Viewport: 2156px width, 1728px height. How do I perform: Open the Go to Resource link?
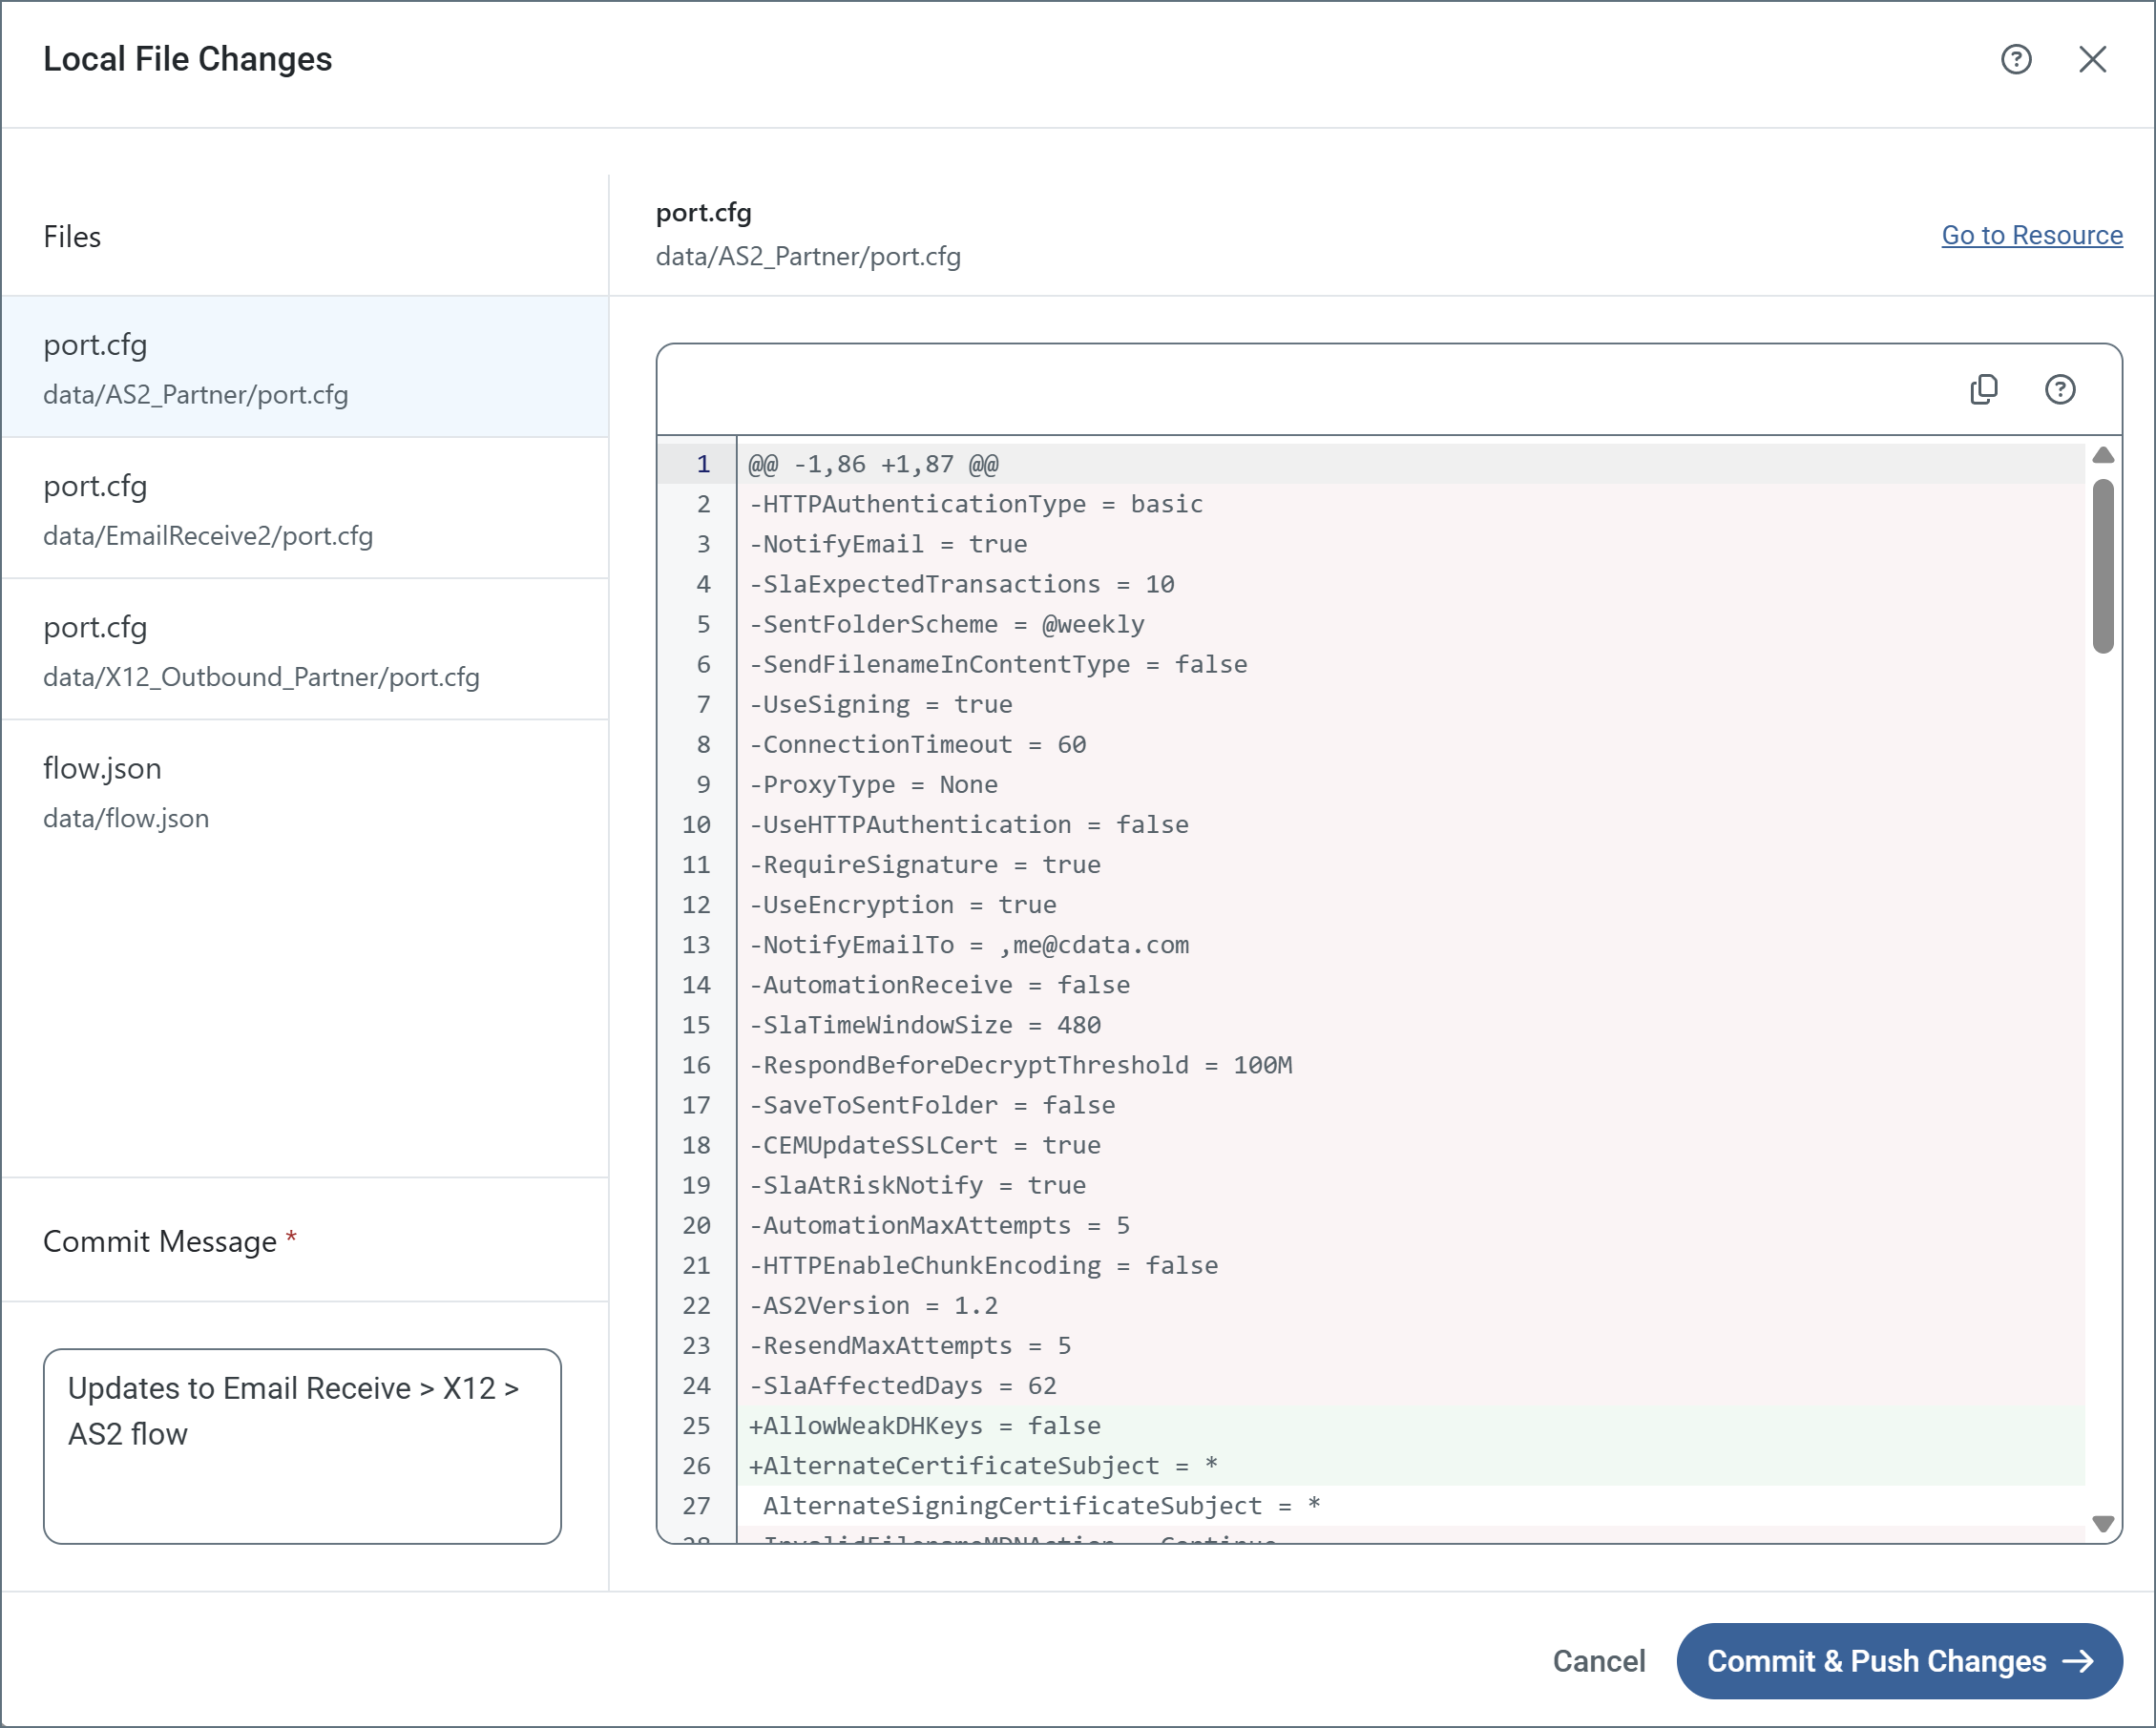(x=2031, y=235)
